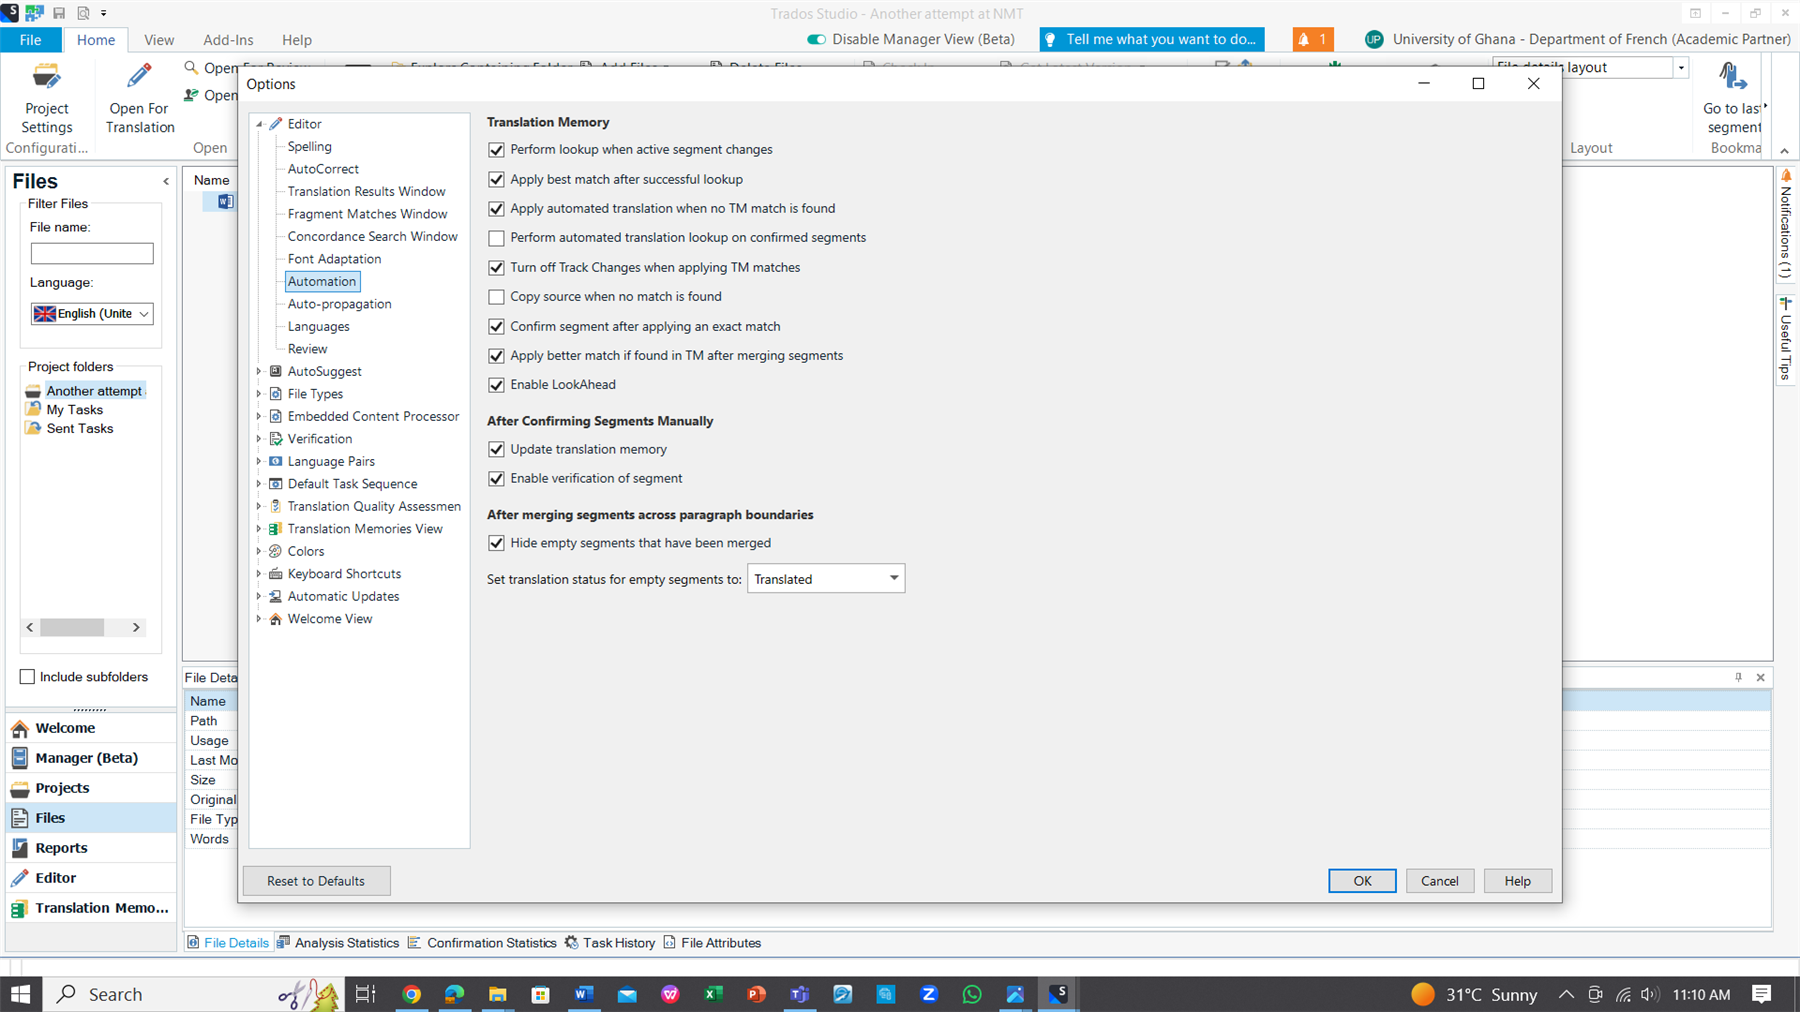Image resolution: width=1800 pixels, height=1012 pixels.
Task: Click Go to last segment icon
Action: (x=1732, y=78)
